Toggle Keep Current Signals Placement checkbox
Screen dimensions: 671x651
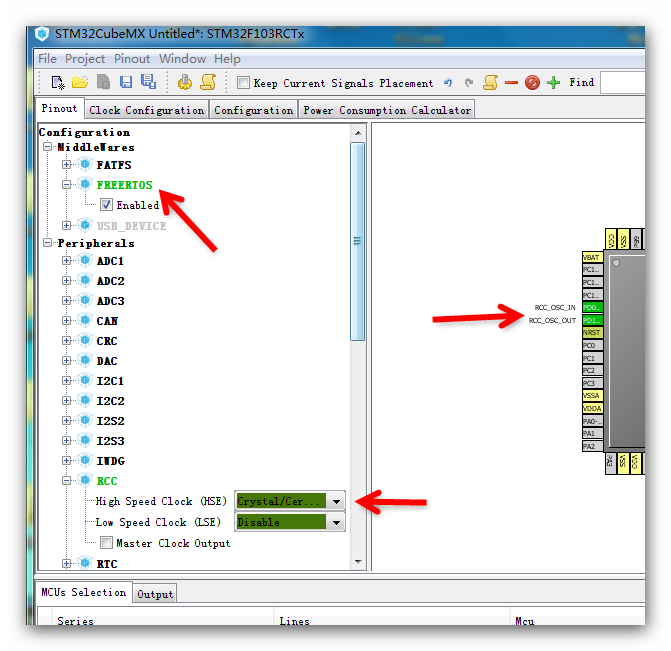coord(243,83)
